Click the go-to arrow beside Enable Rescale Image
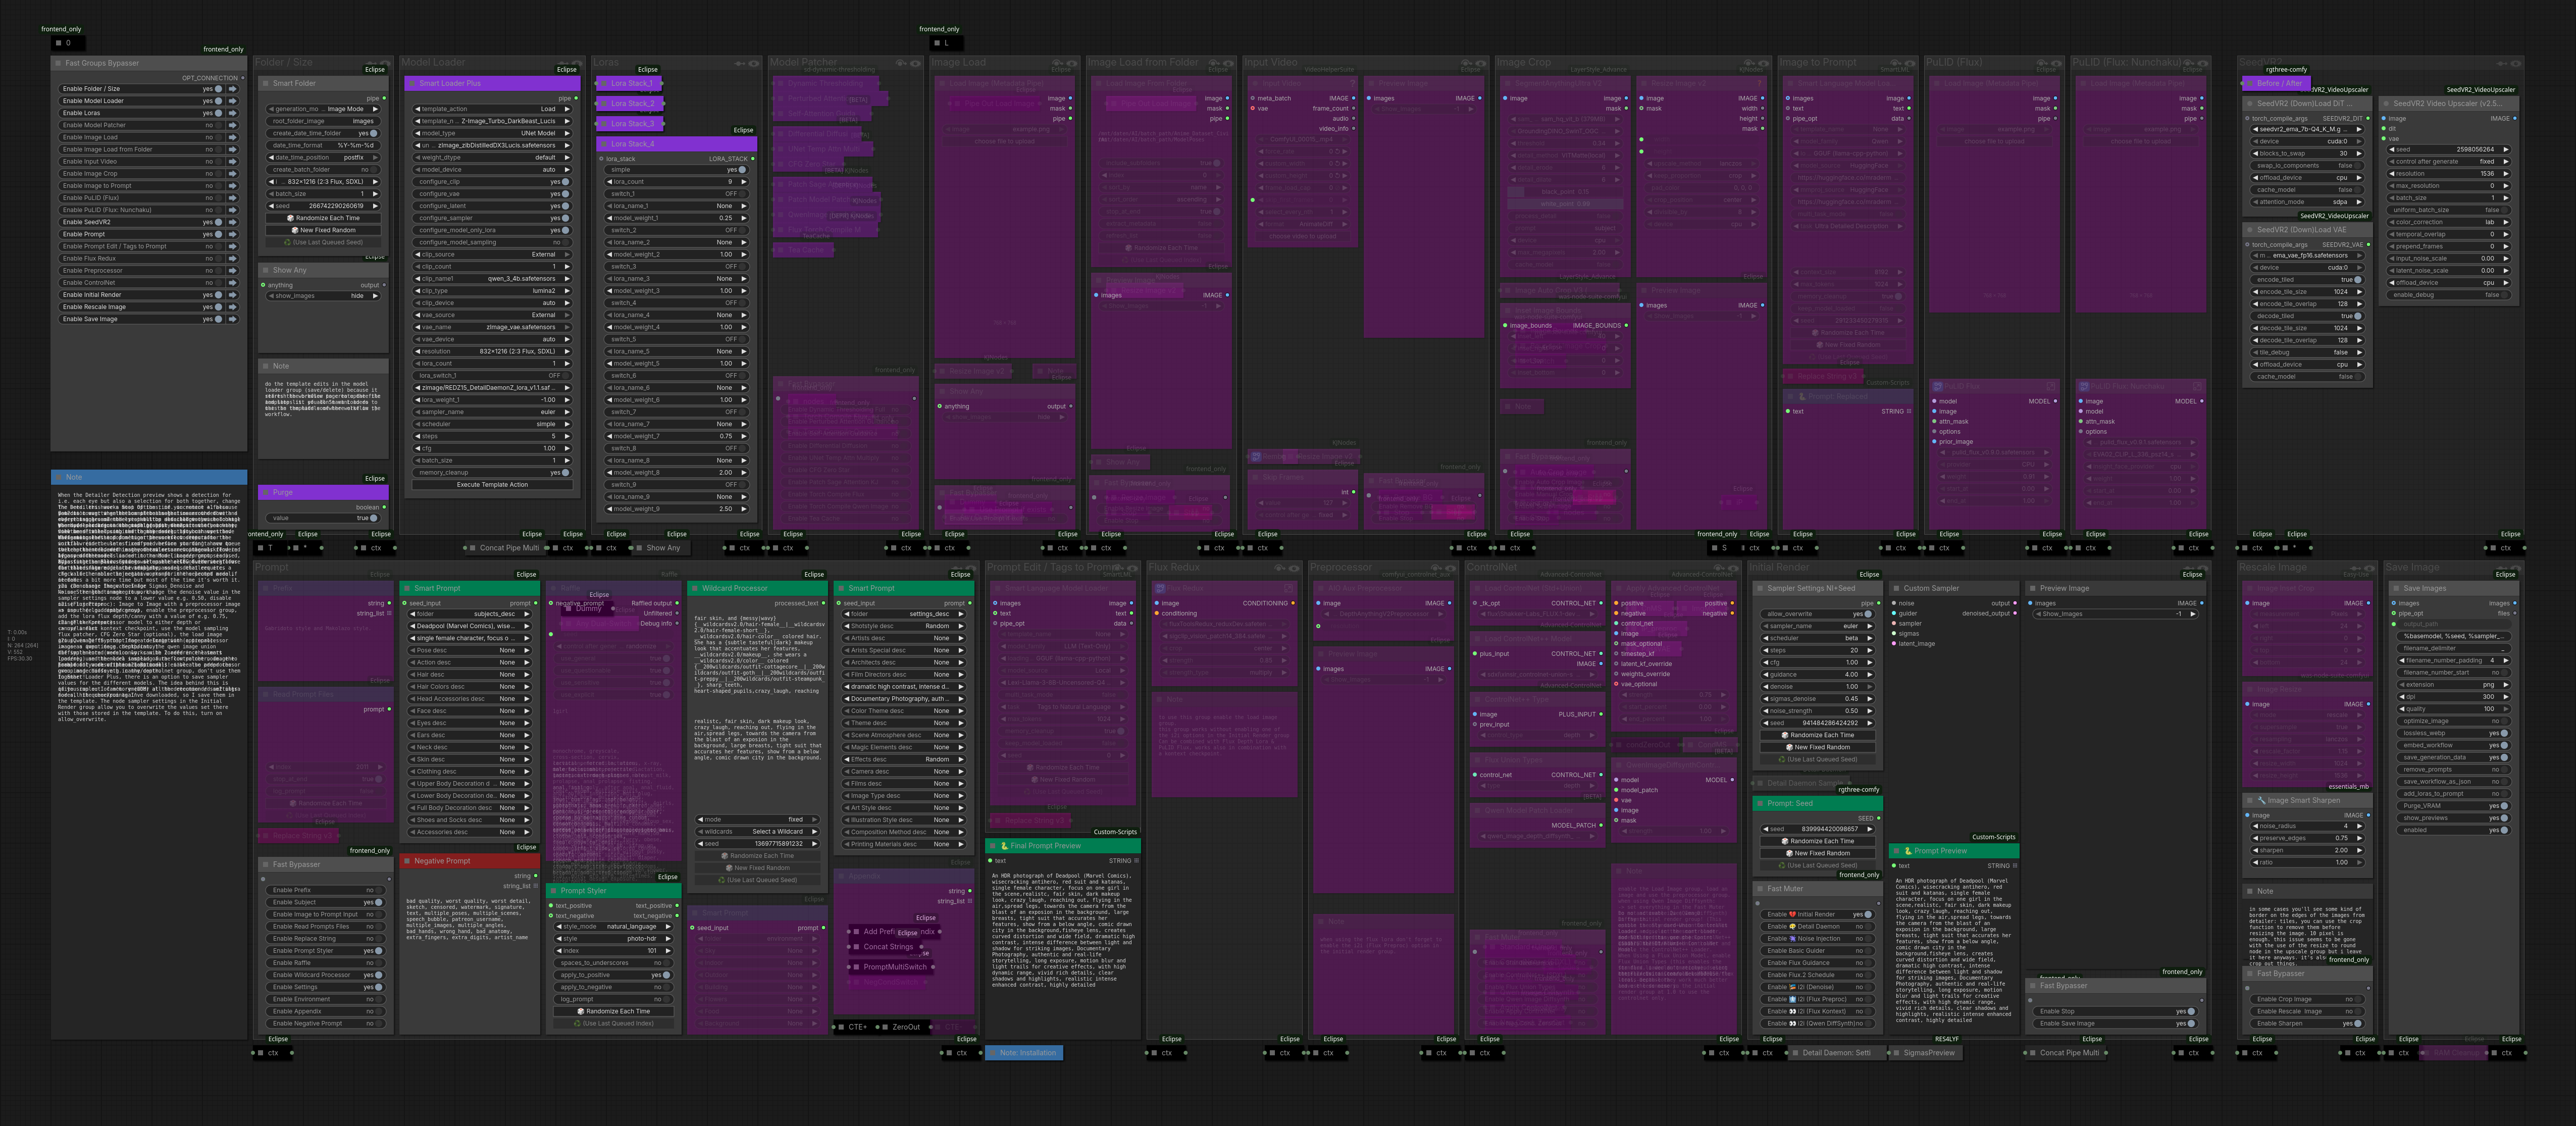The width and height of the screenshot is (2576, 1126). 233,307
